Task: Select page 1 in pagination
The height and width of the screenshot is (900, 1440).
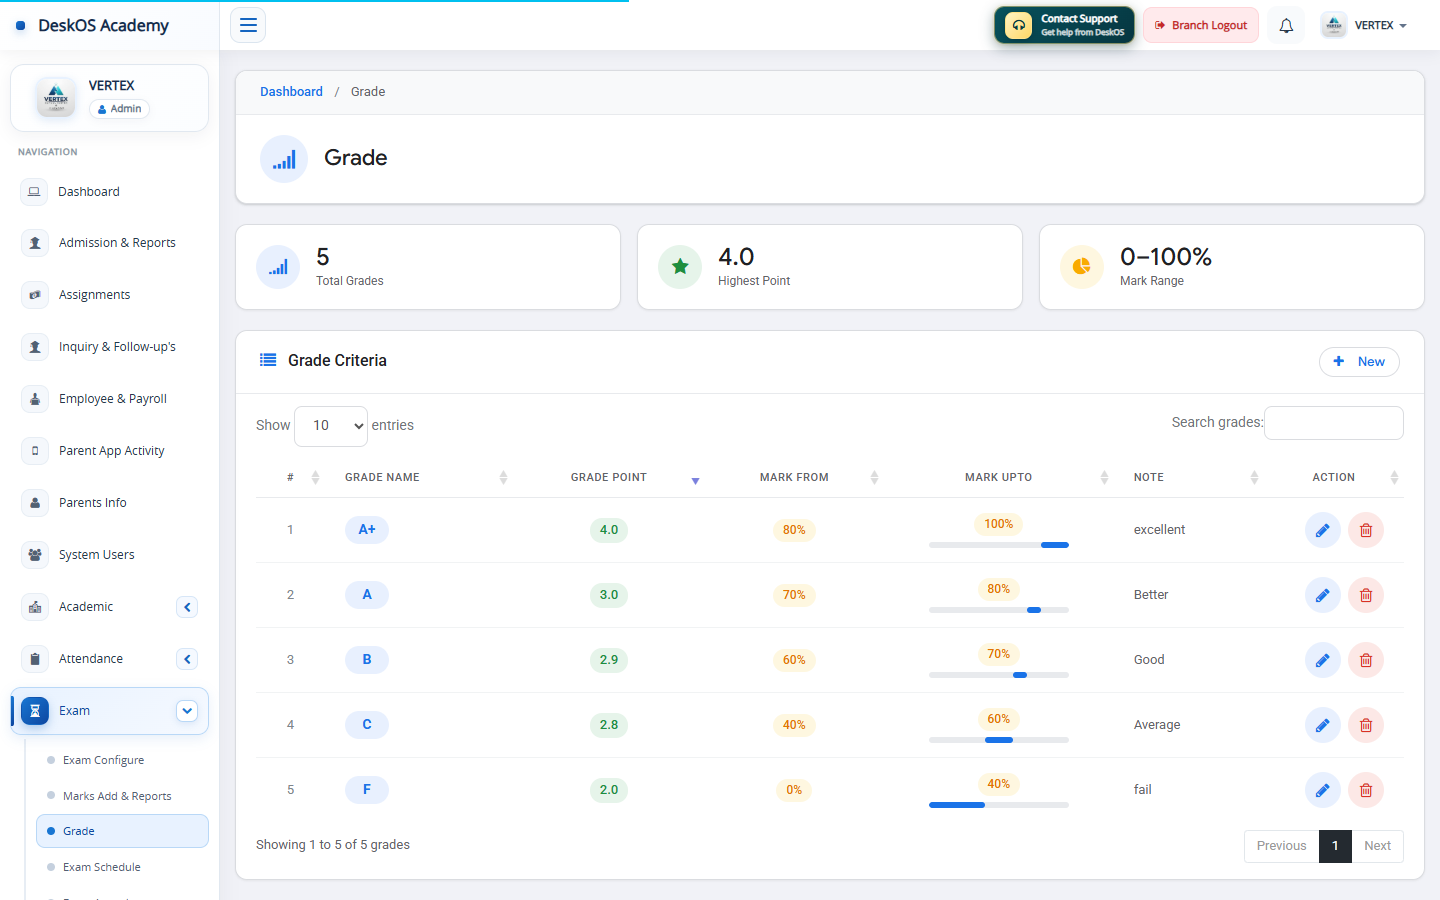Action: (x=1335, y=846)
